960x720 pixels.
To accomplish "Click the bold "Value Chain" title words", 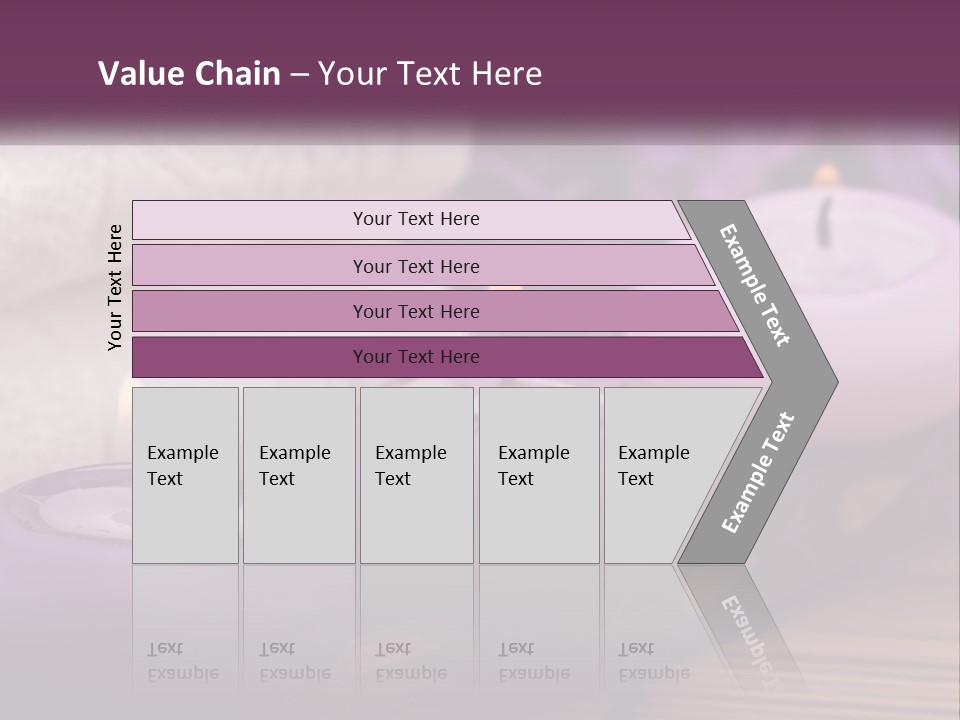I will click(x=189, y=74).
